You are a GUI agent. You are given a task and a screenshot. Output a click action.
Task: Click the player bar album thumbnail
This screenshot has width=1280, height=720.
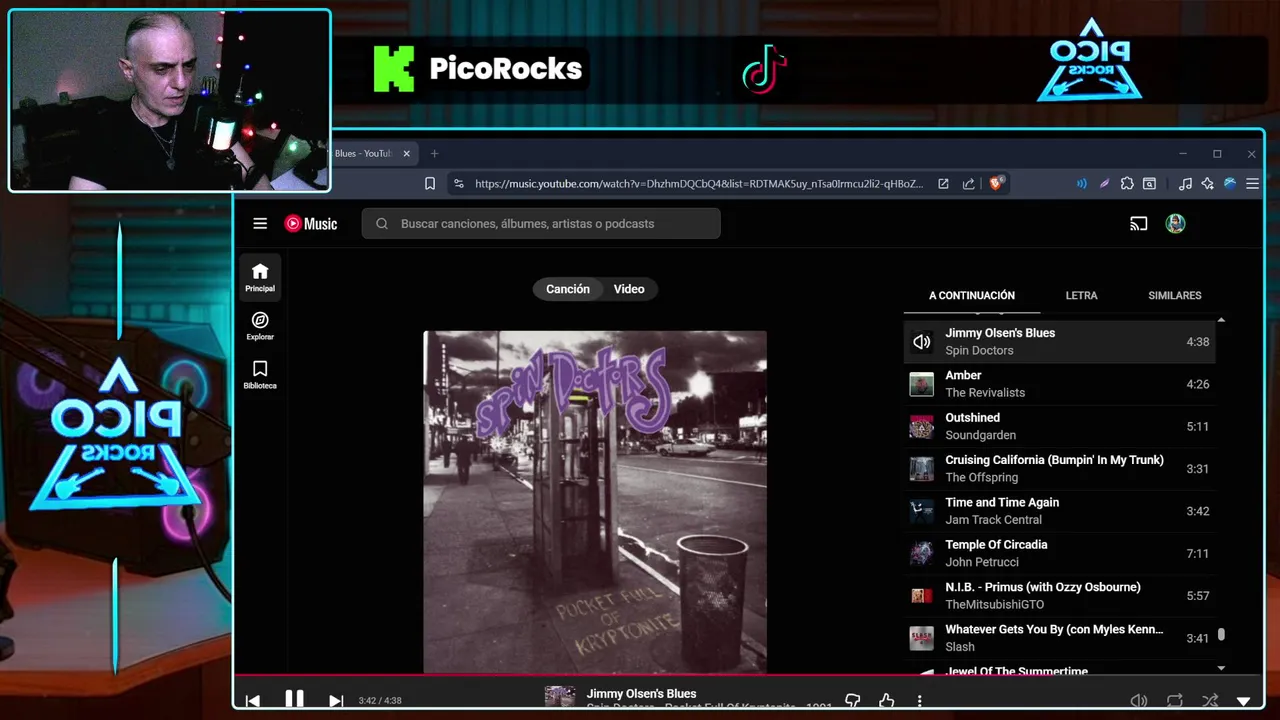tap(560, 698)
